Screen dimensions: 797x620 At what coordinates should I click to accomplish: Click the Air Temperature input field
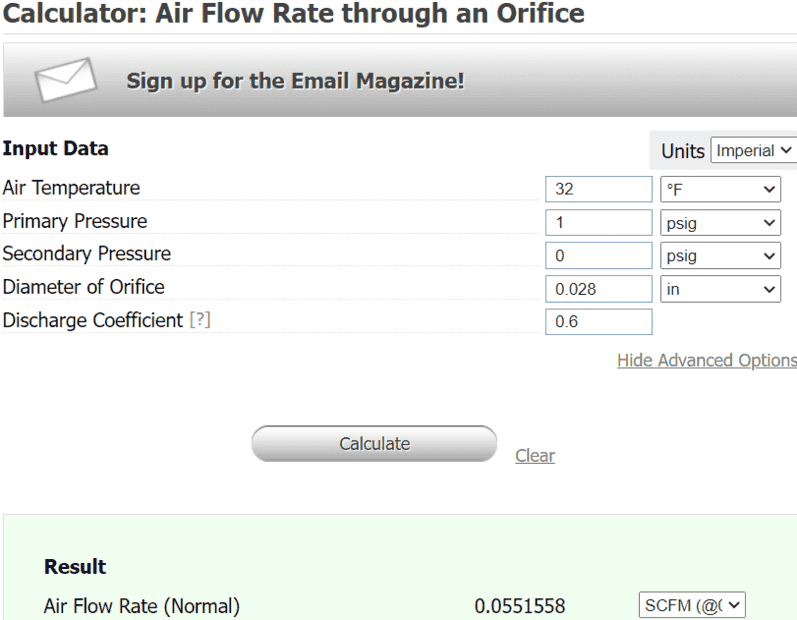pos(598,189)
